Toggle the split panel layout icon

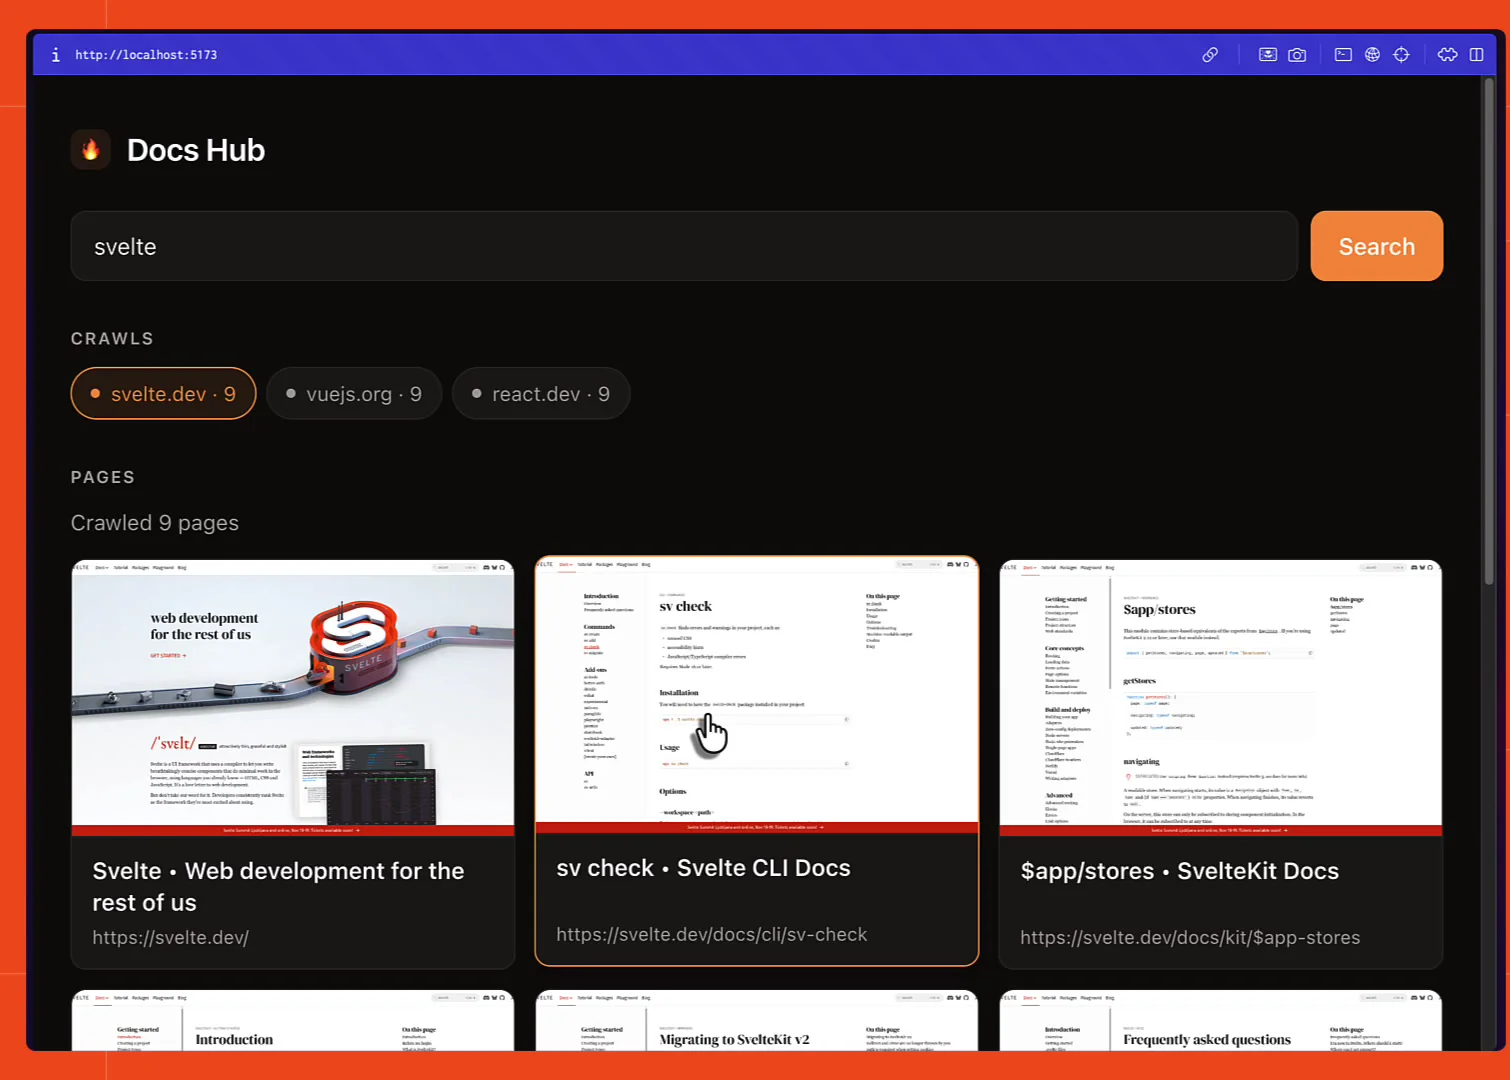tap(1476, 55)
